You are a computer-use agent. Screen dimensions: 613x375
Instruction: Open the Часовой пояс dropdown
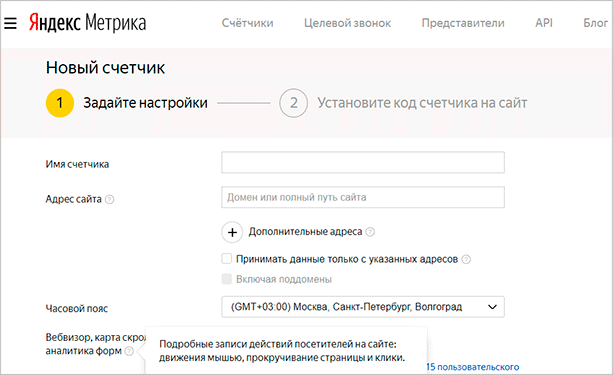[x=363, y=307]
